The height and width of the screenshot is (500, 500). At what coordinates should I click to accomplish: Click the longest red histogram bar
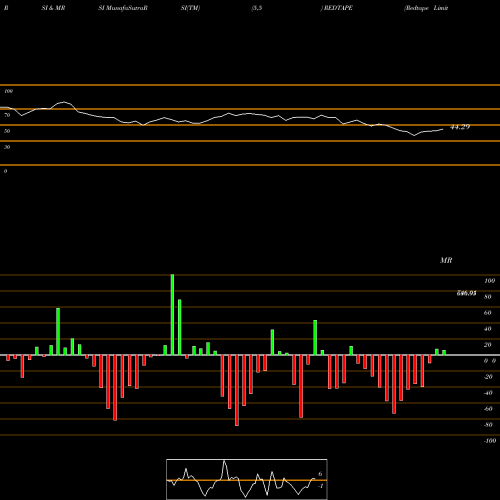[x=237, y=390]
